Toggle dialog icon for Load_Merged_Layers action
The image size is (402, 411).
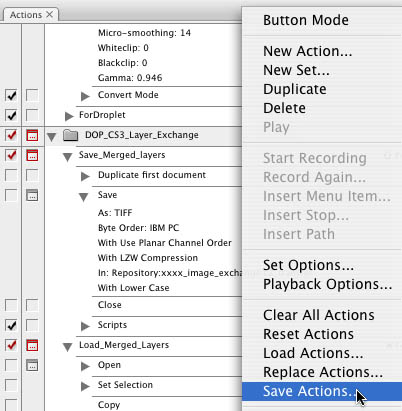pyautogui.click(x=32, y=345)
